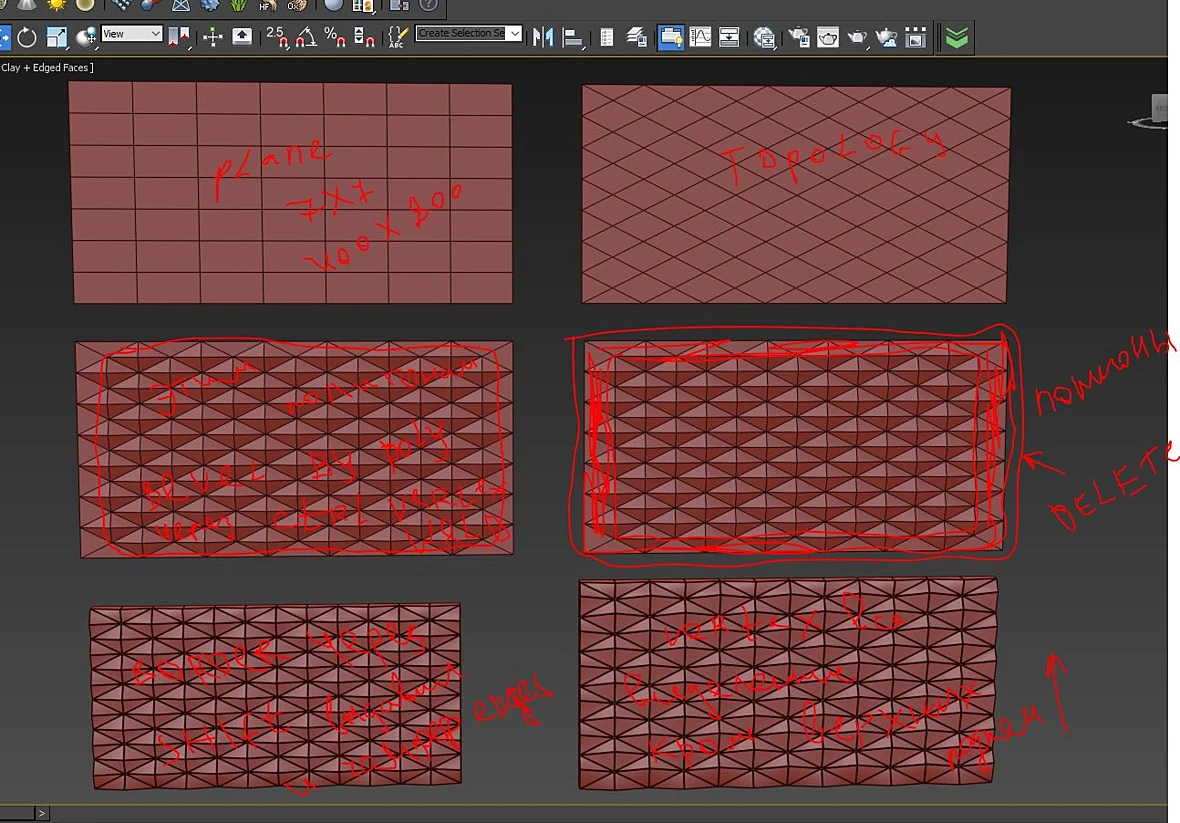
Task: Open the Rendered Frame Window
Action: pyautogui.click(x=828, y=37)
